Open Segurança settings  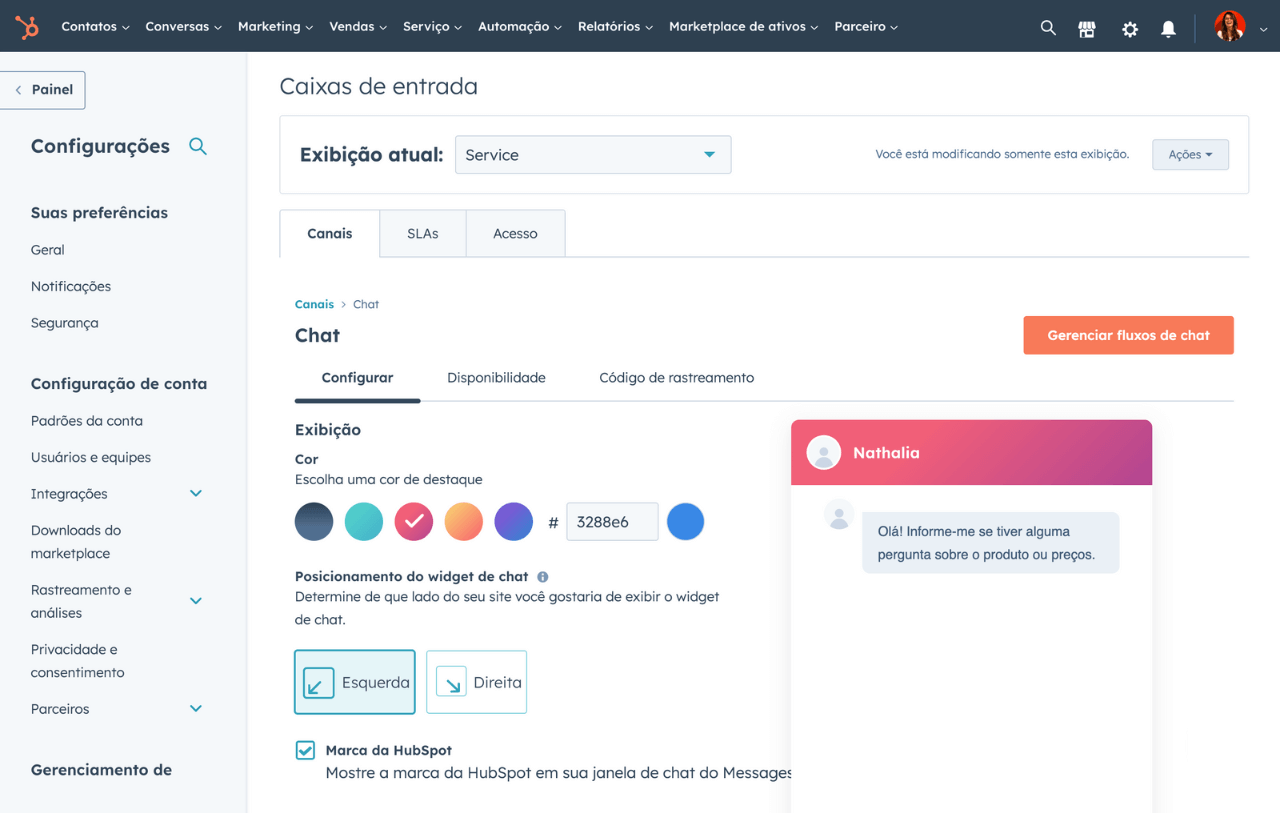[65, 324]
